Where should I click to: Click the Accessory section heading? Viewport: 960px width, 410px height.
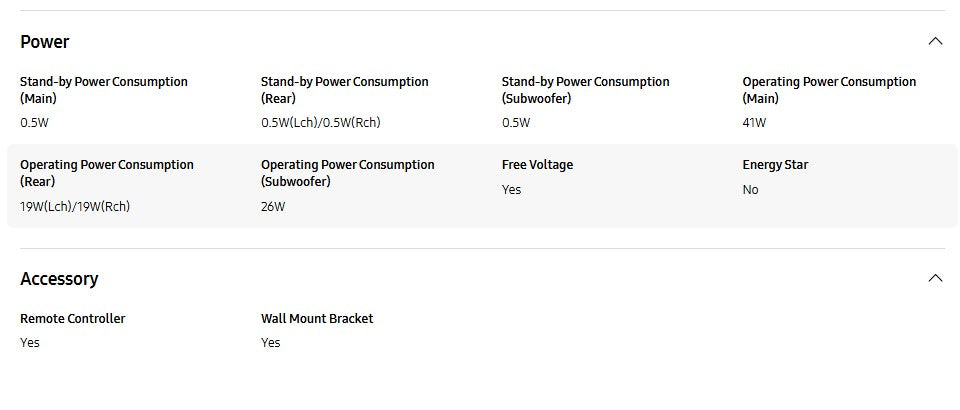59,279
